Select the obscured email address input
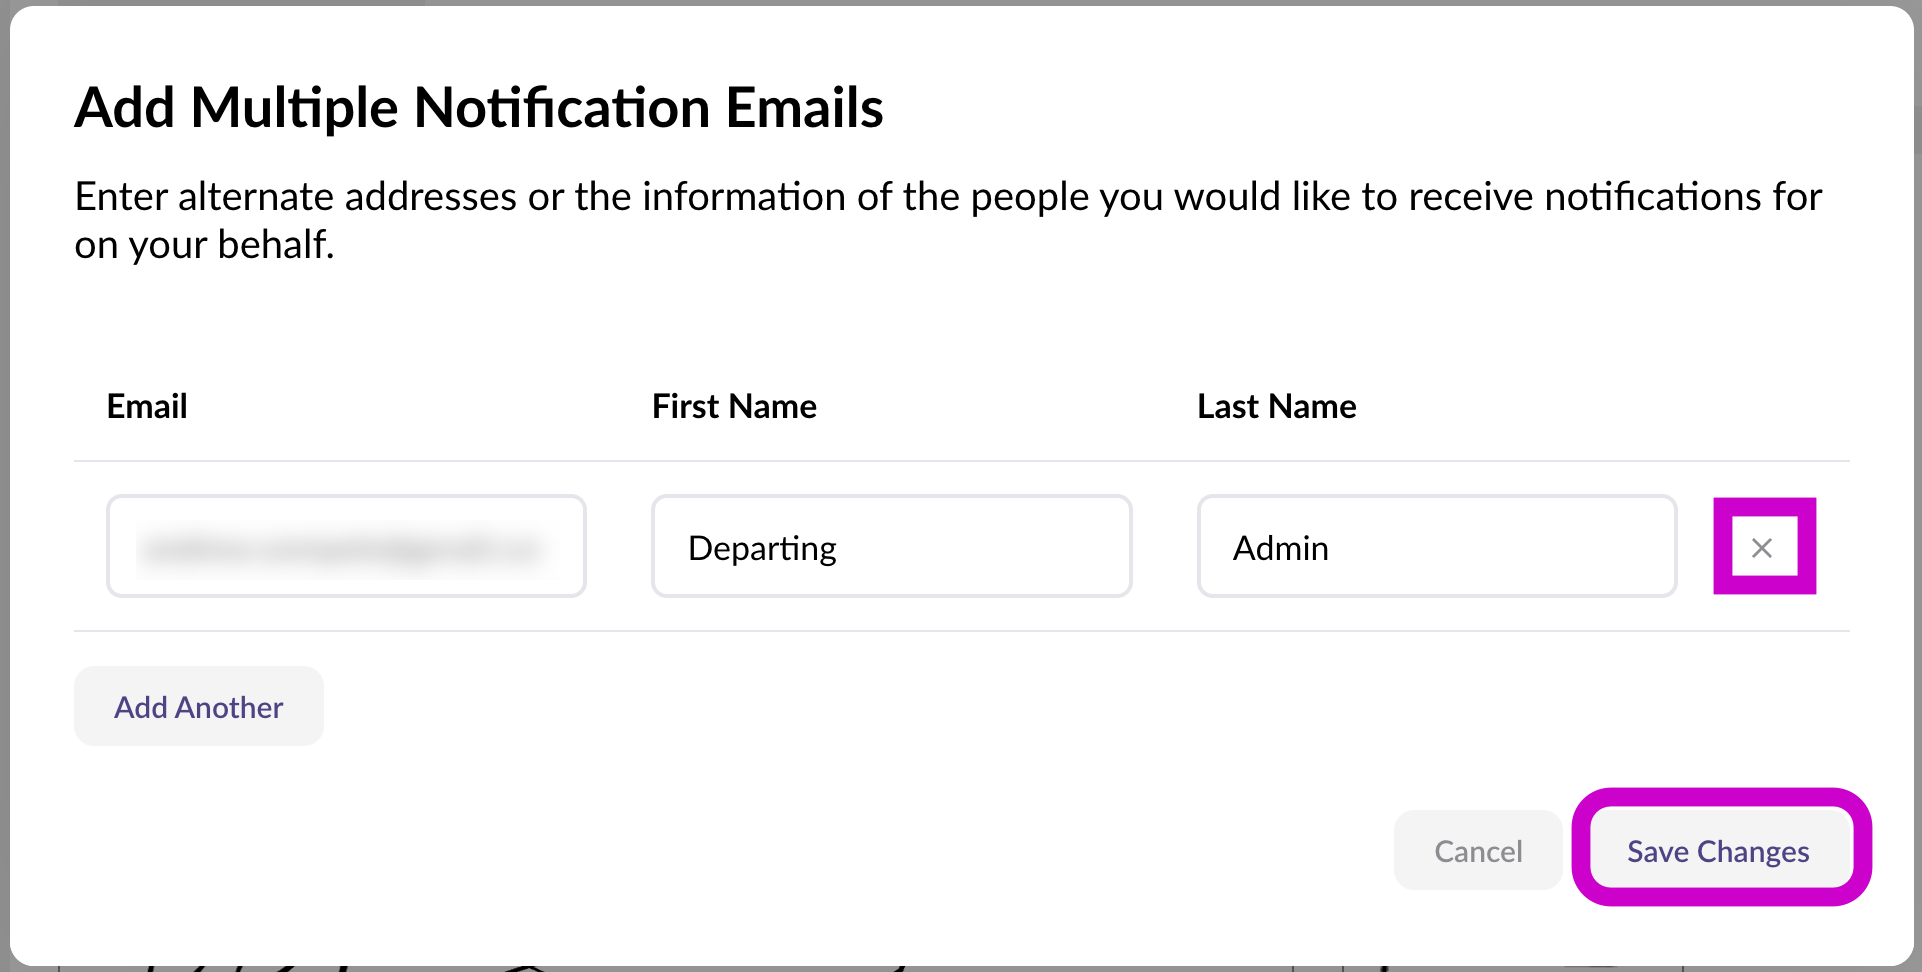The image size is (1922, 972). pyautogui.click(x=346, y=547)
